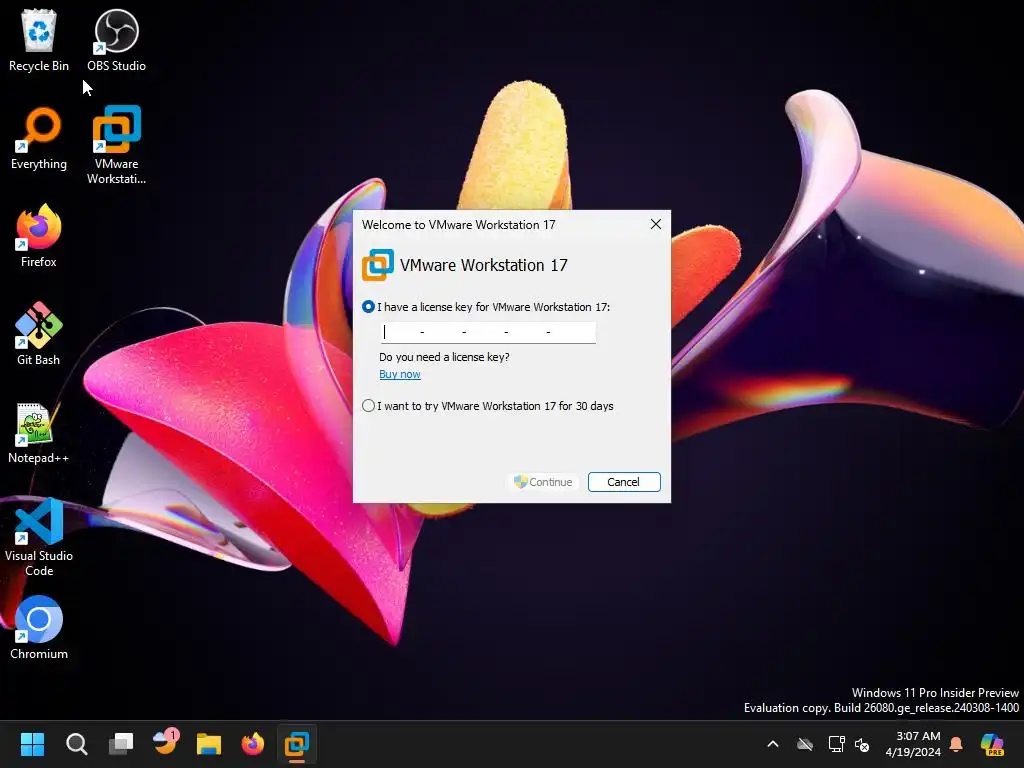Select the OBS Studio desktop shortcut

116,40
